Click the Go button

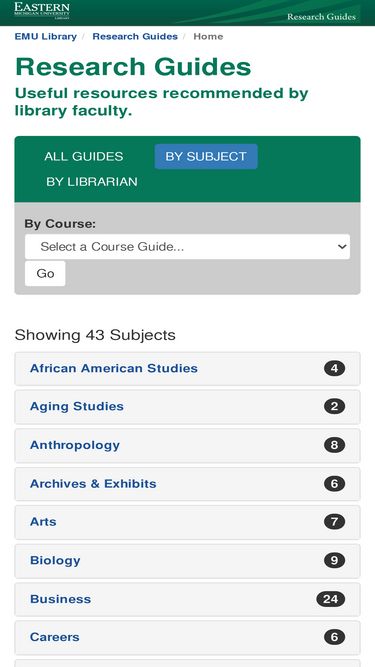(45, 274)
